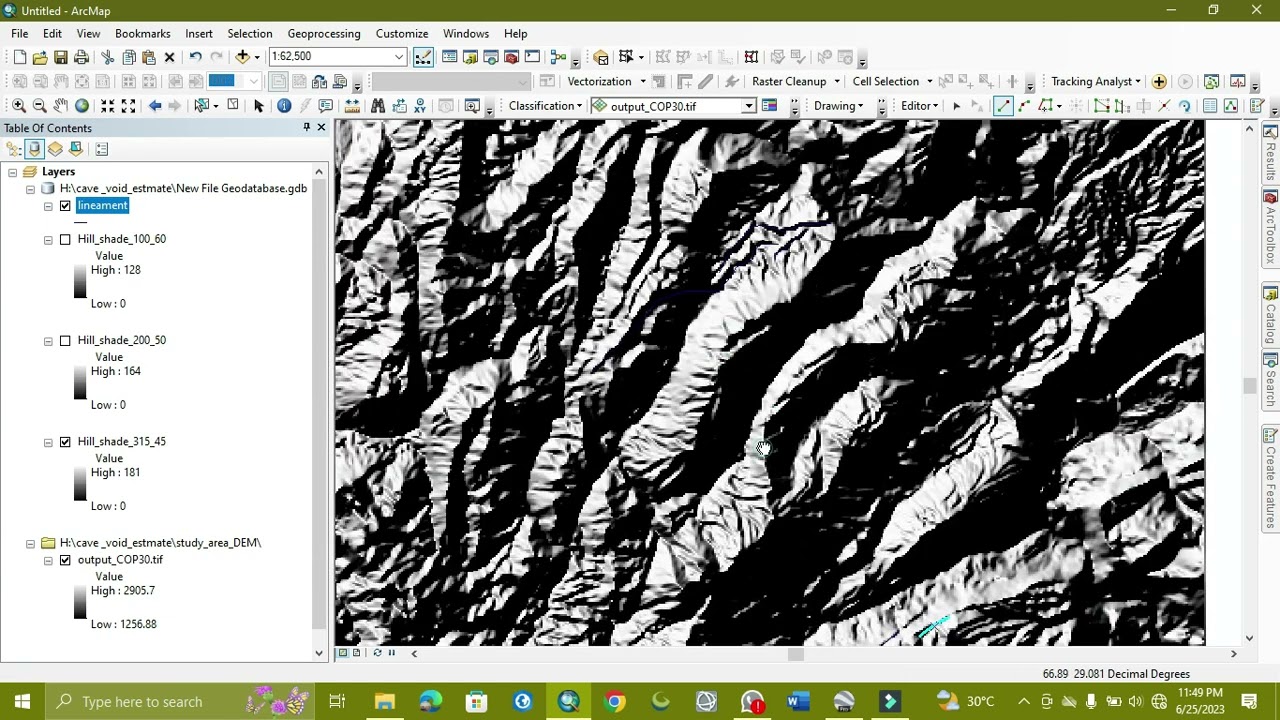Viewport: 1280px width, 720px height.
Task: Click the output_COP30.tif color ramp
Action: (x=80, y=602)
